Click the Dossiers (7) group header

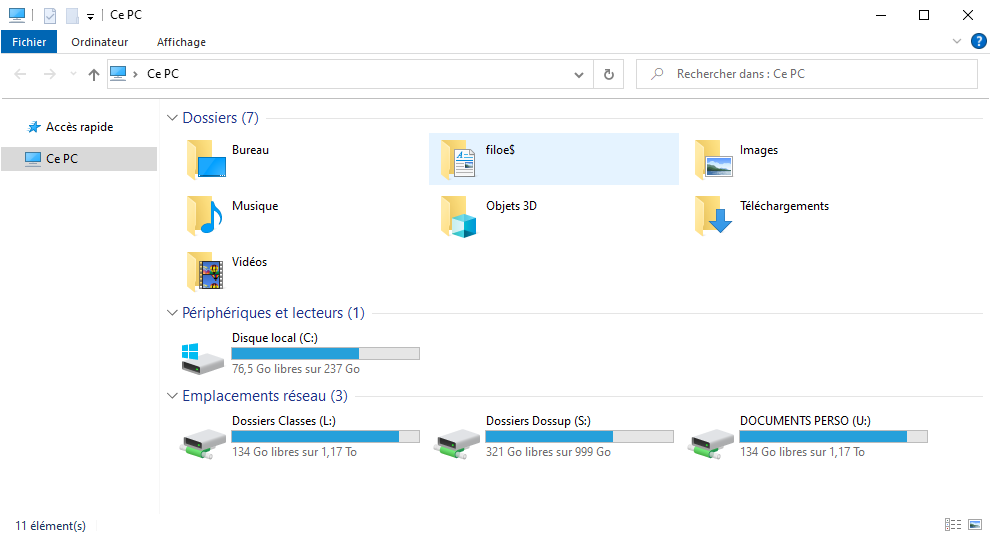(x=221, y=118)
